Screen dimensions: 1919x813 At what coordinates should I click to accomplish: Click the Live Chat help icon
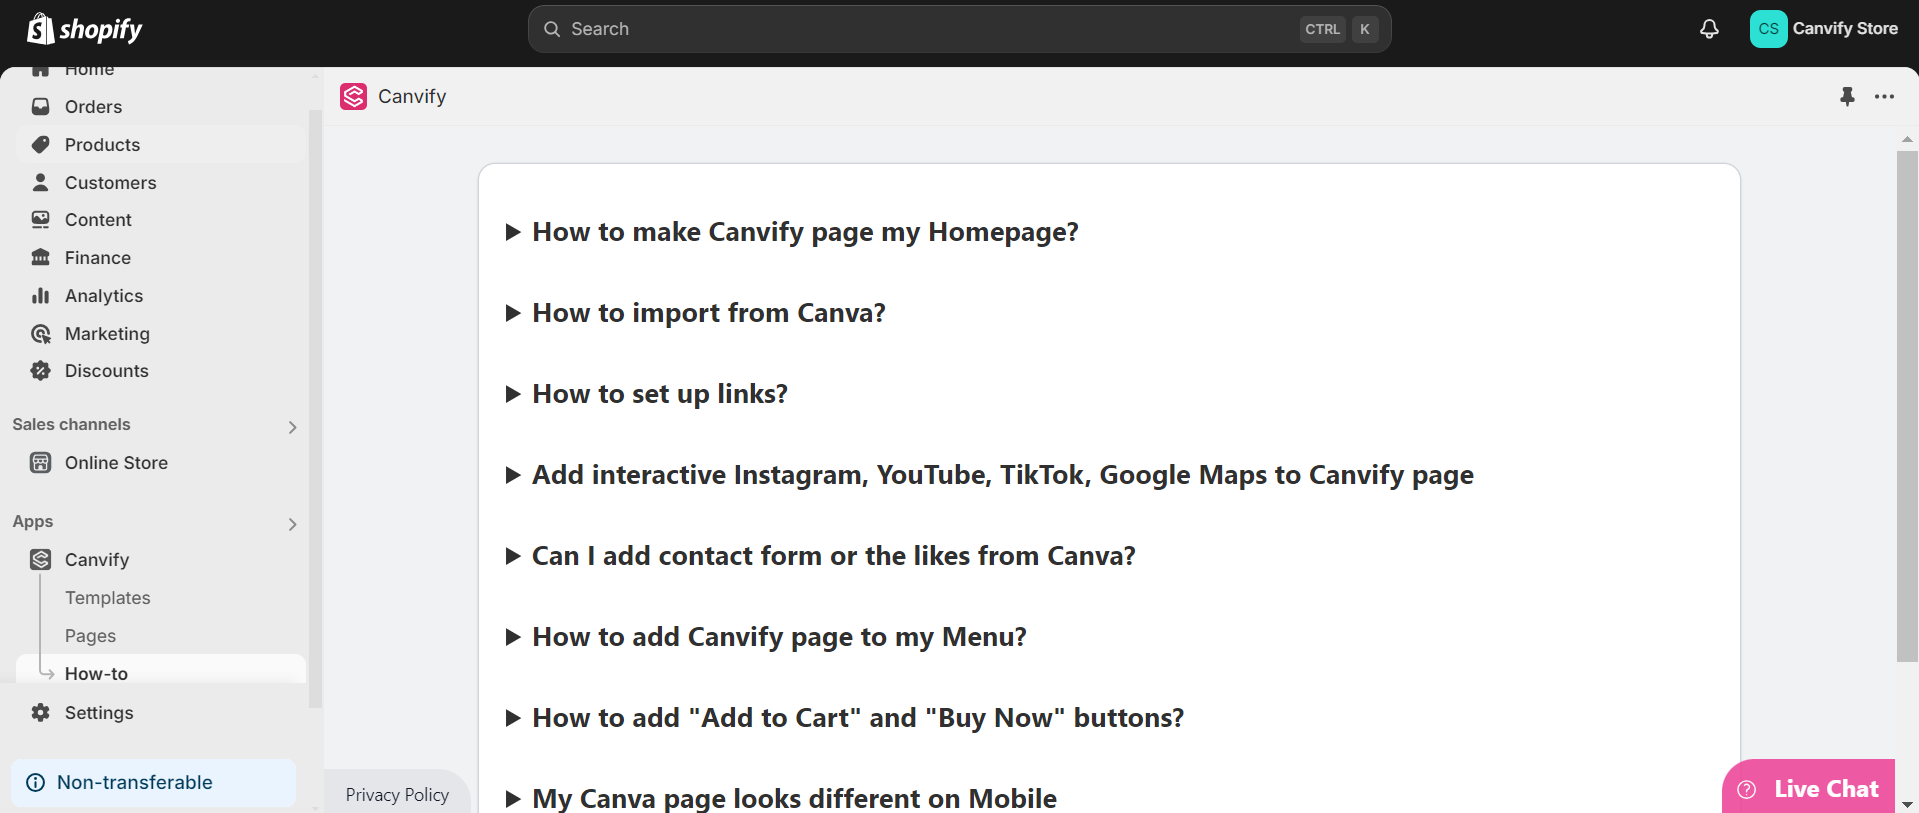pyautogui.click(x=1747, y=789)
